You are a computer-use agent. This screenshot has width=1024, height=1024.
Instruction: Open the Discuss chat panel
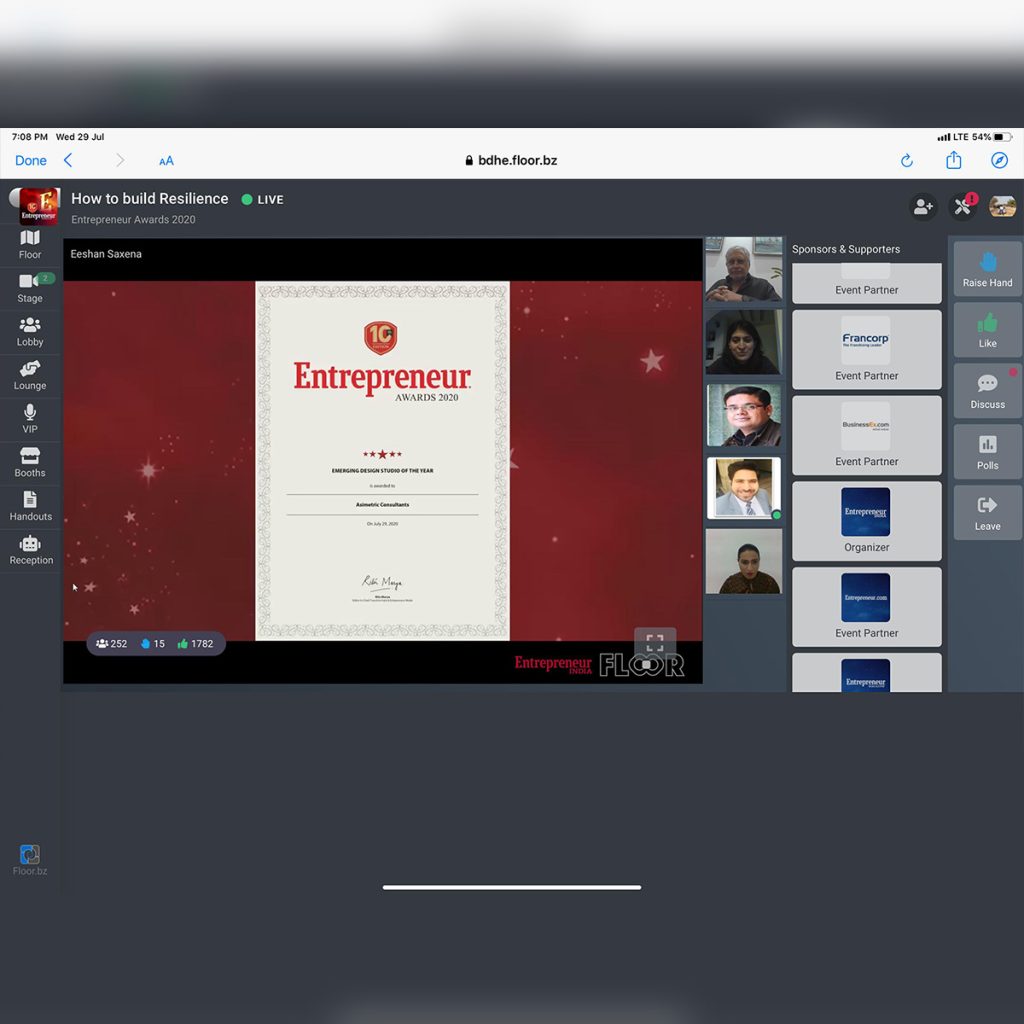pyautogui.click(x=987, y=391)
